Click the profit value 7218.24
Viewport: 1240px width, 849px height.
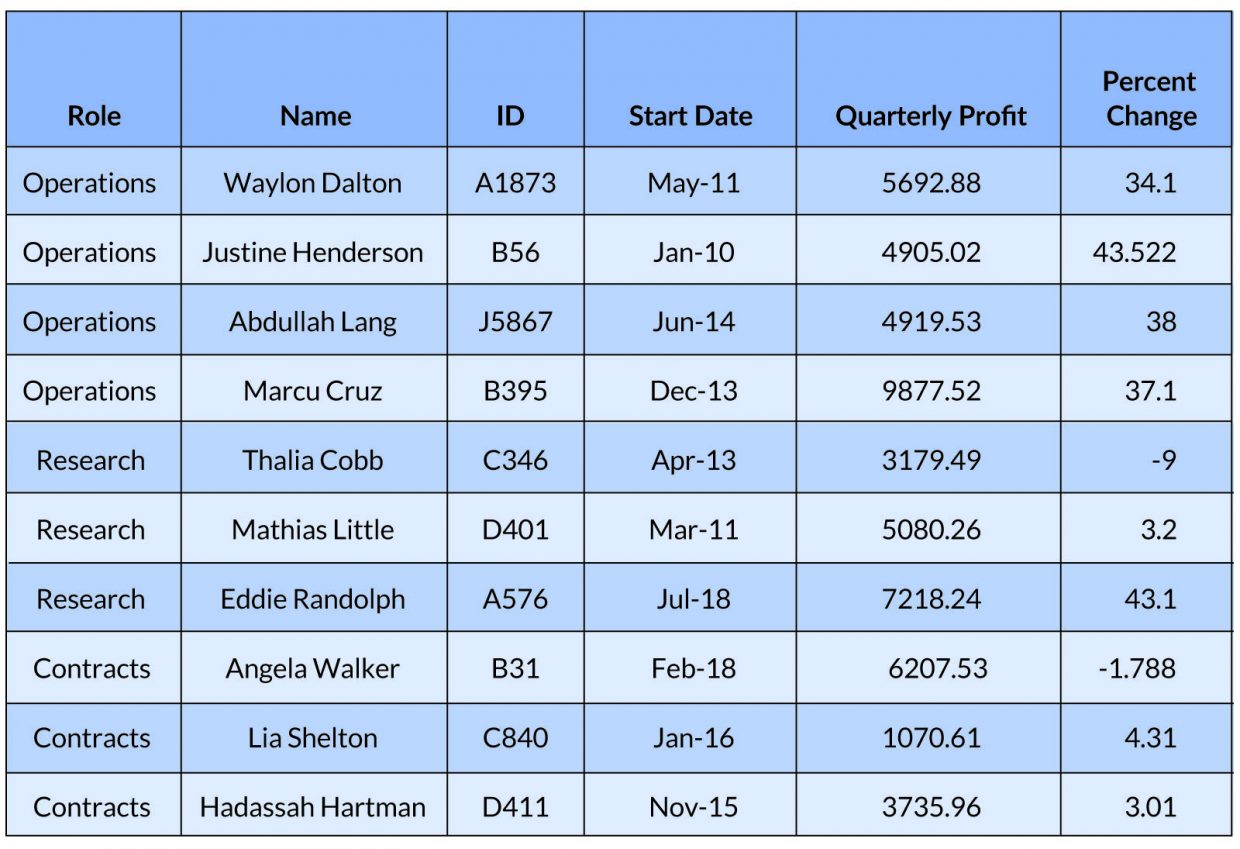click(x=928, y=598)
